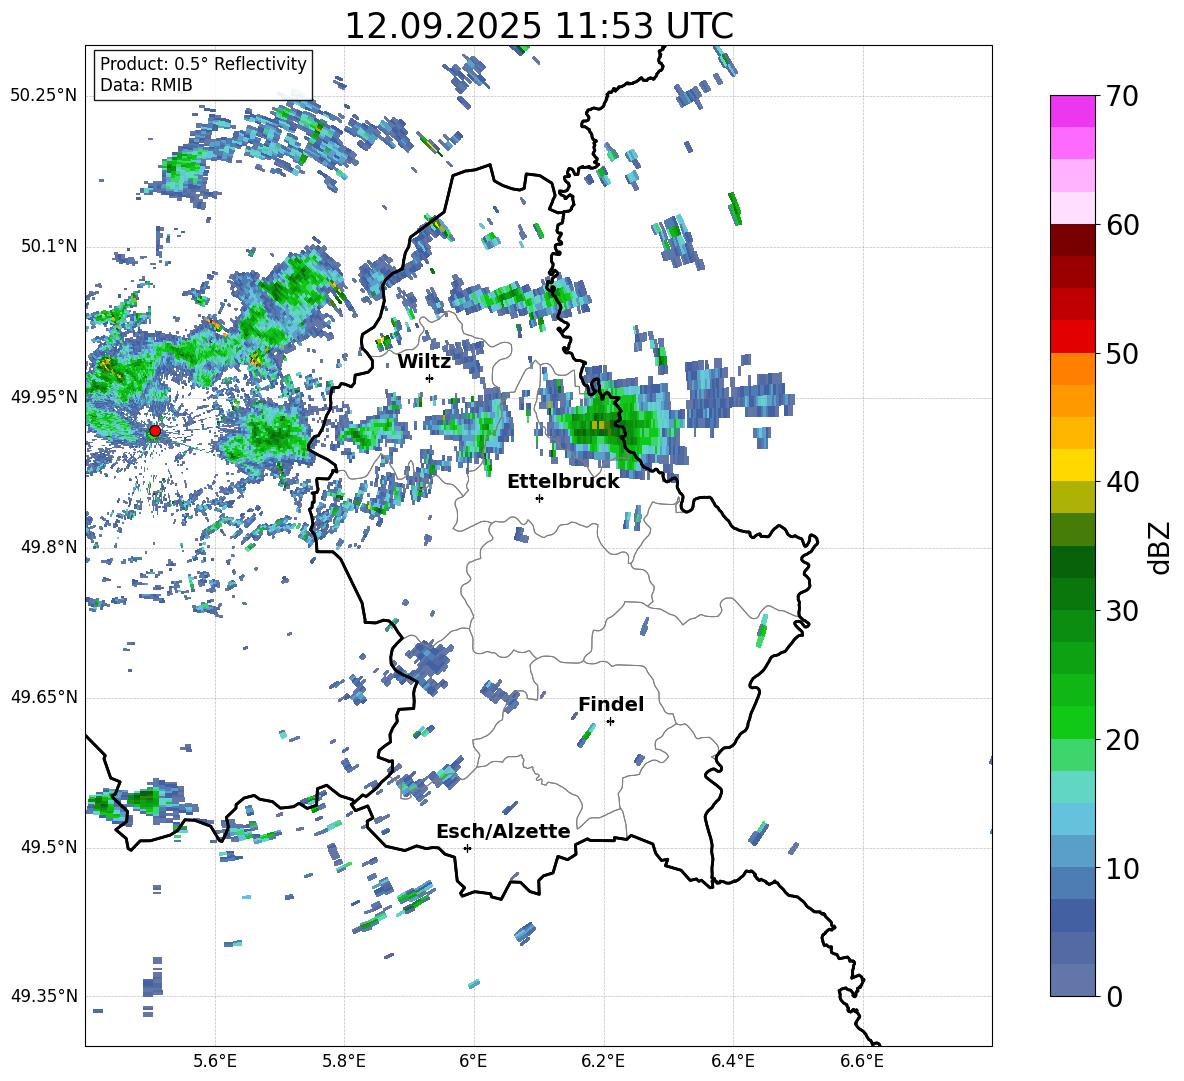
Task: Click the 6.4°E longitude label
Action: [x=732, y=1061]
